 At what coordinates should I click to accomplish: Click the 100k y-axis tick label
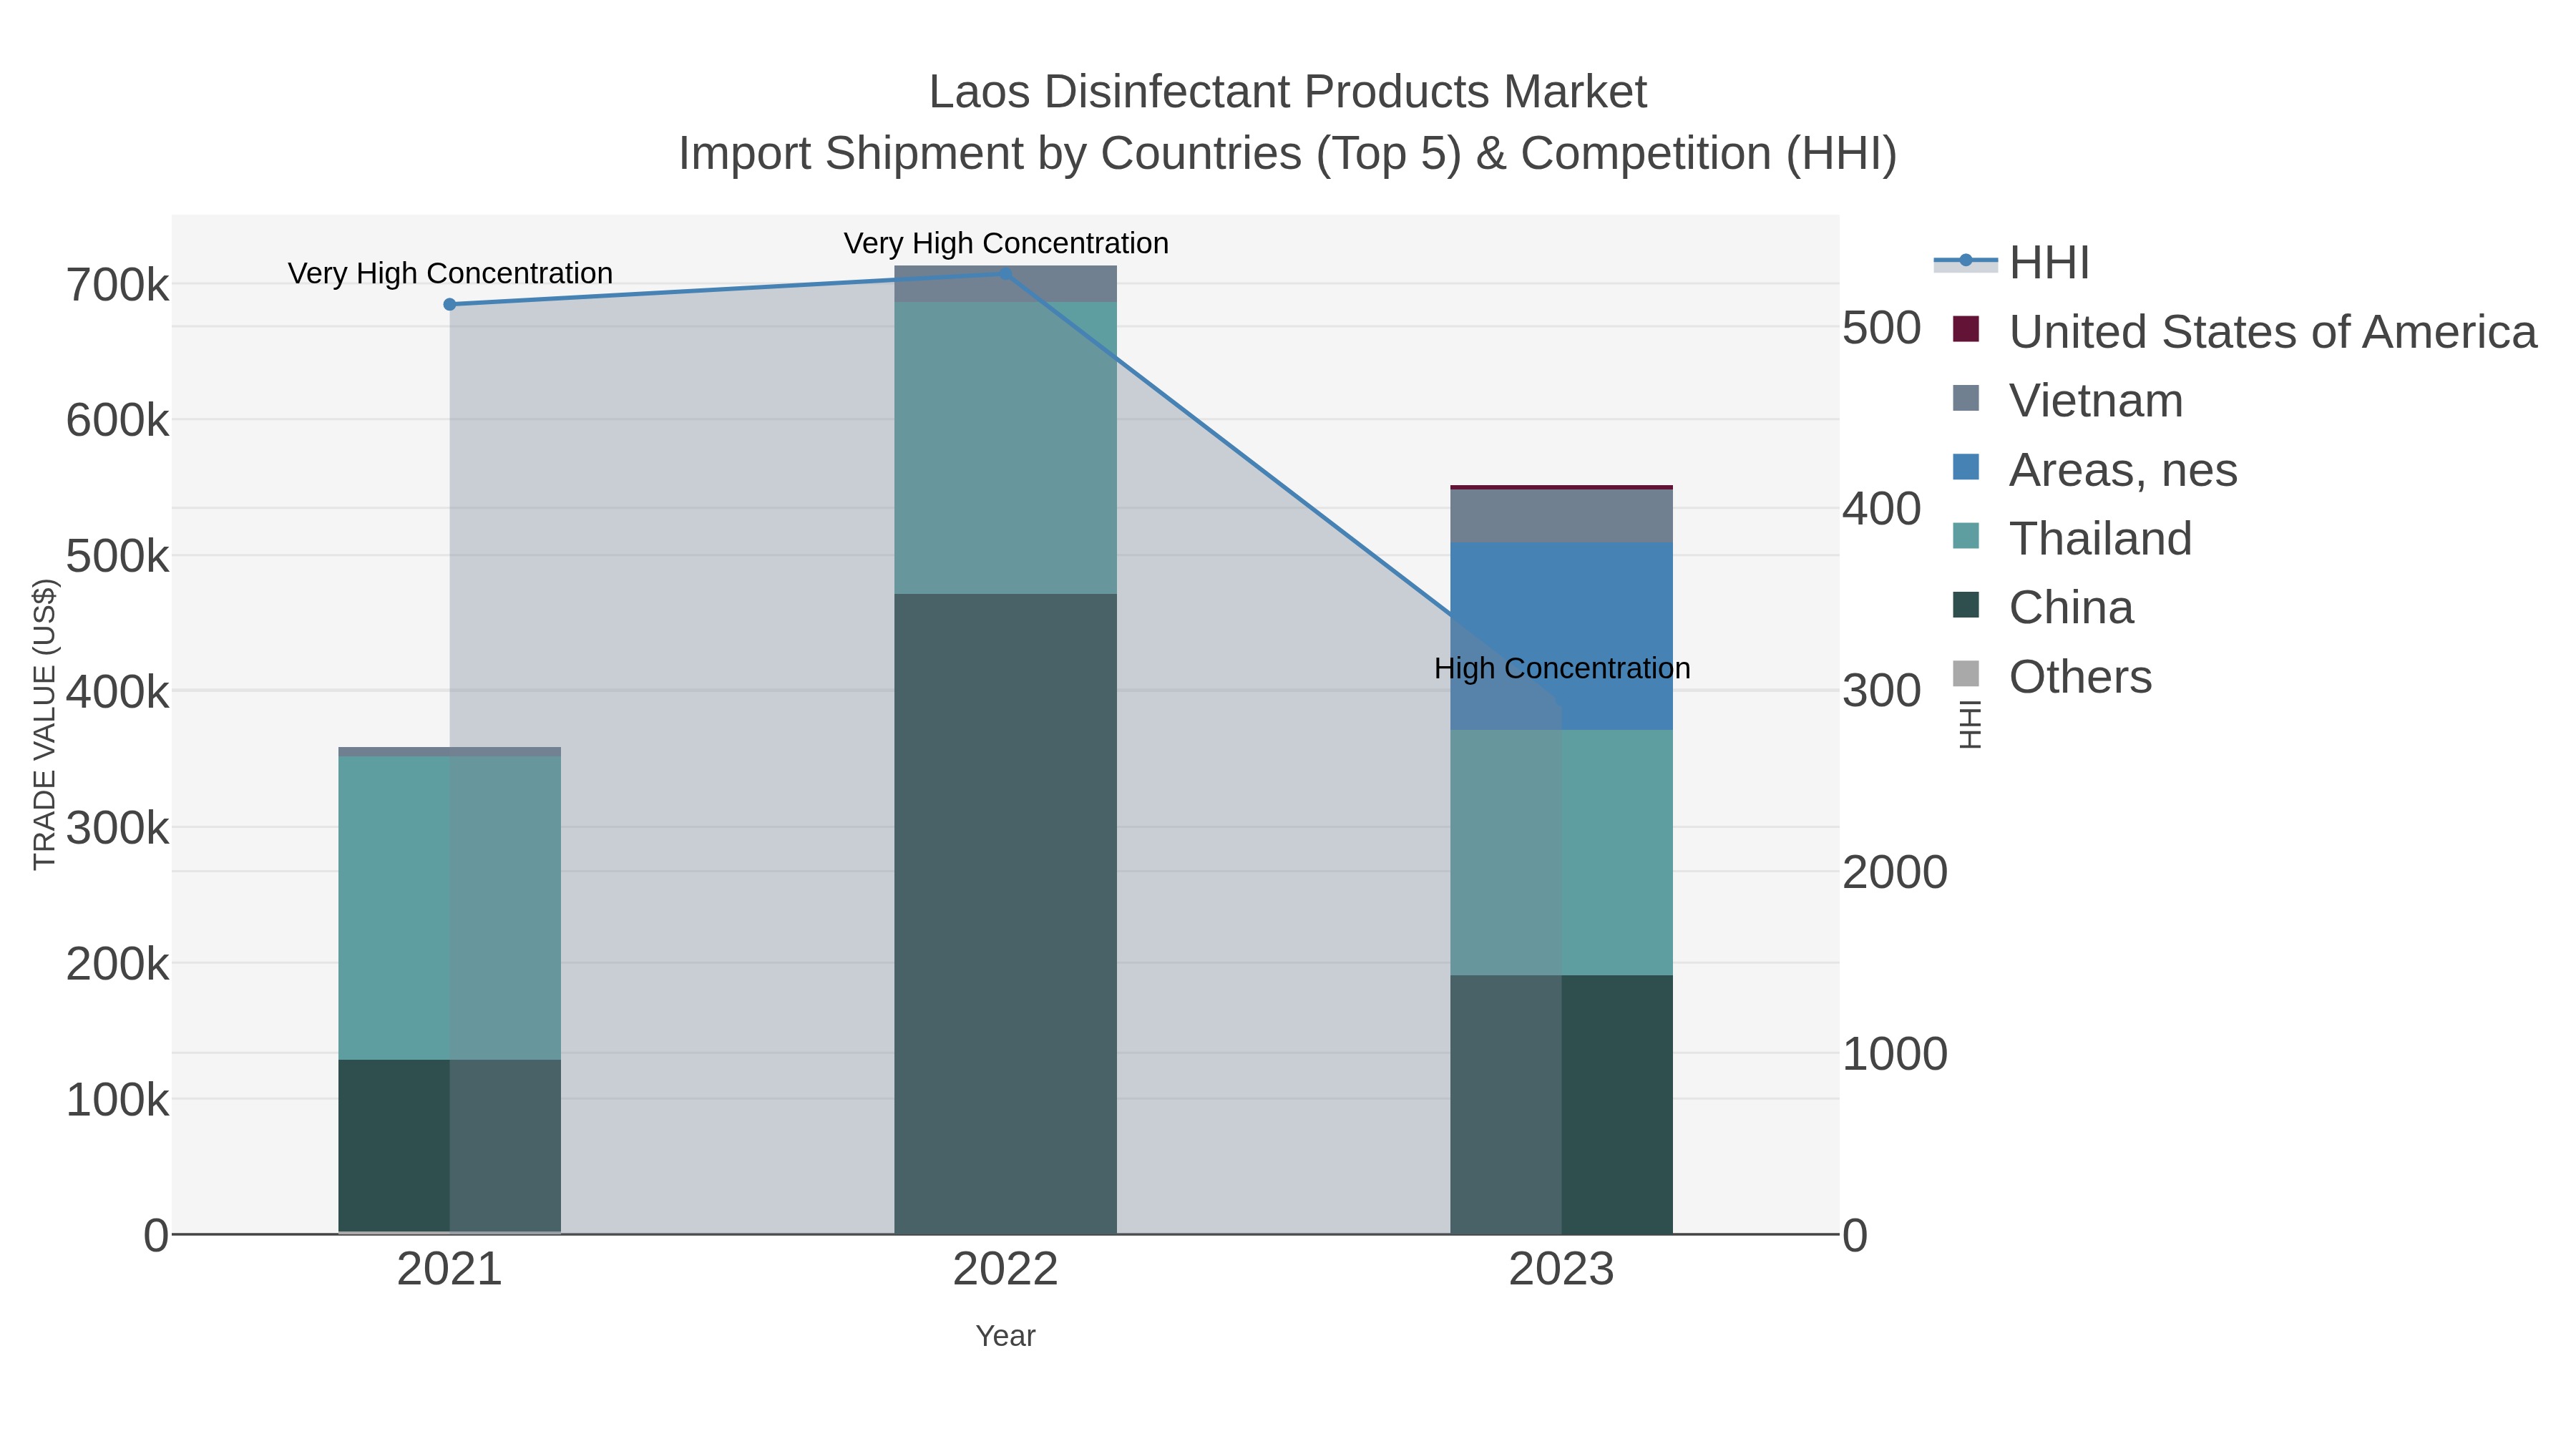(x=118, y=1100)
